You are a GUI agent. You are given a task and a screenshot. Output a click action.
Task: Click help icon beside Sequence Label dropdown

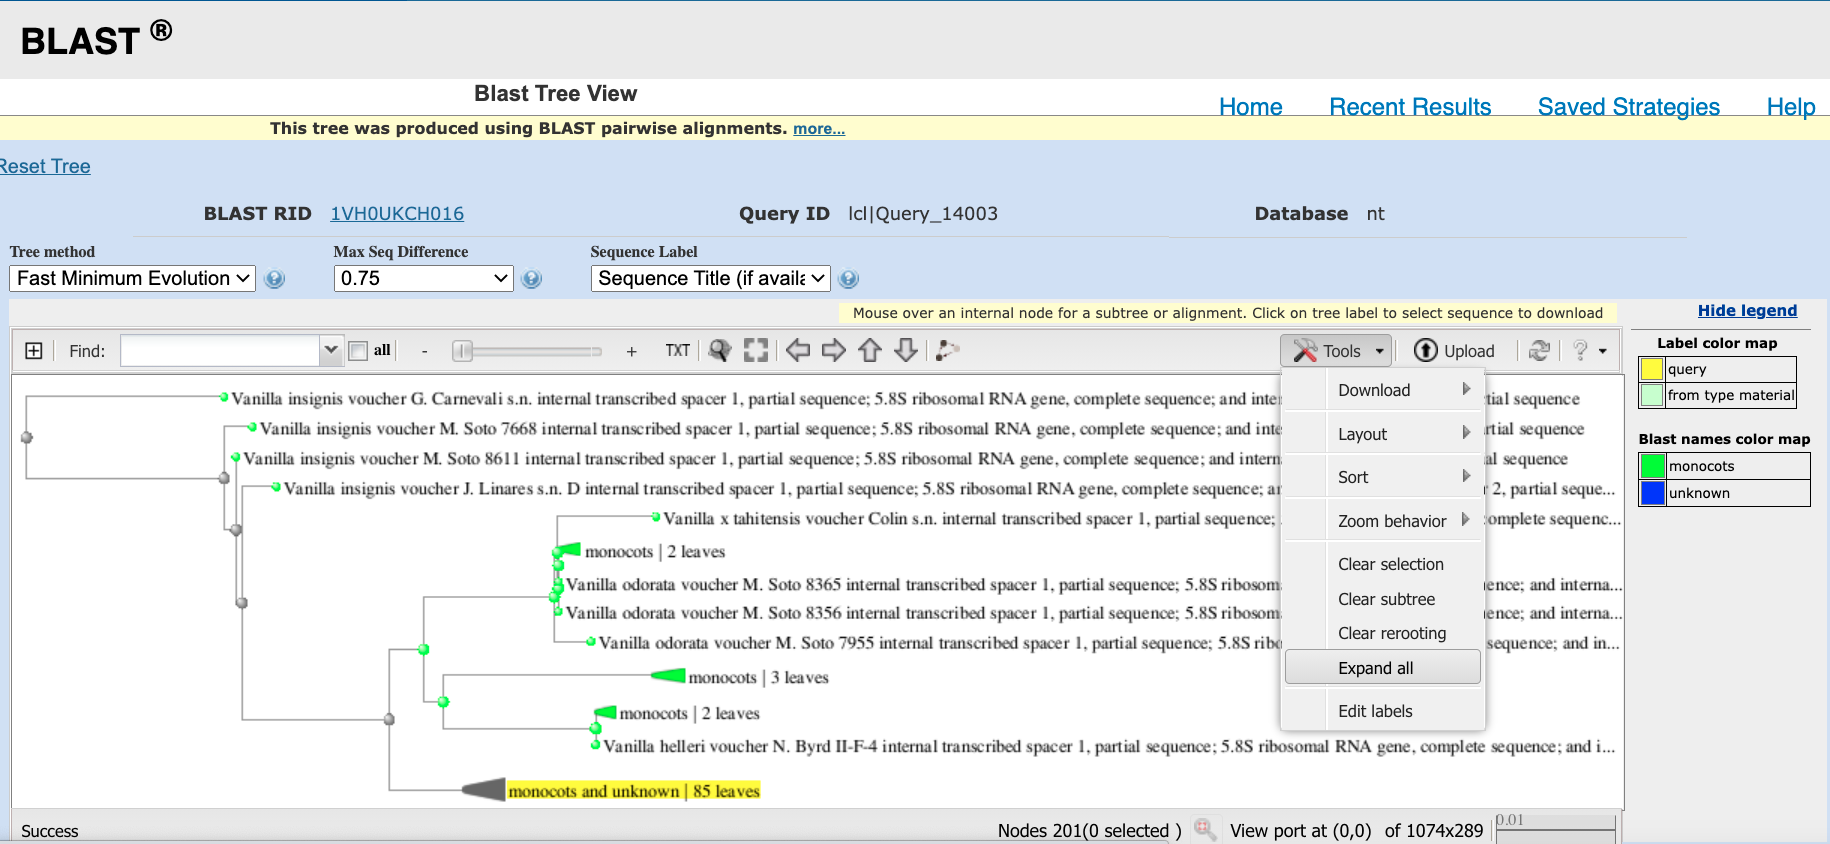(849, 279)
